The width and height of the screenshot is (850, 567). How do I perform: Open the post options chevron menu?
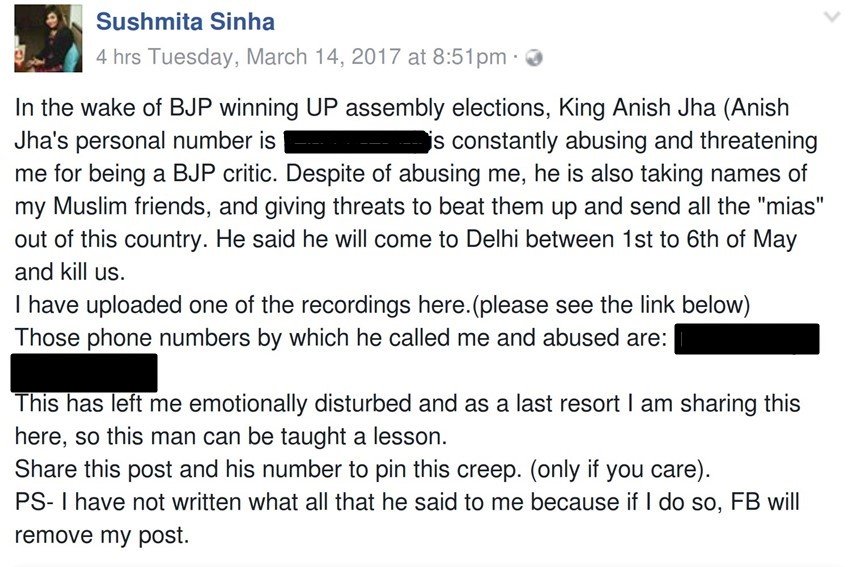[x=832, y=17]
